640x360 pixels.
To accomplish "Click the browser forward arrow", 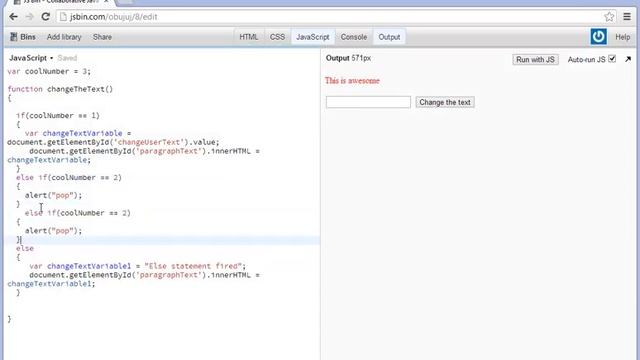I will [x=29, y=17].
